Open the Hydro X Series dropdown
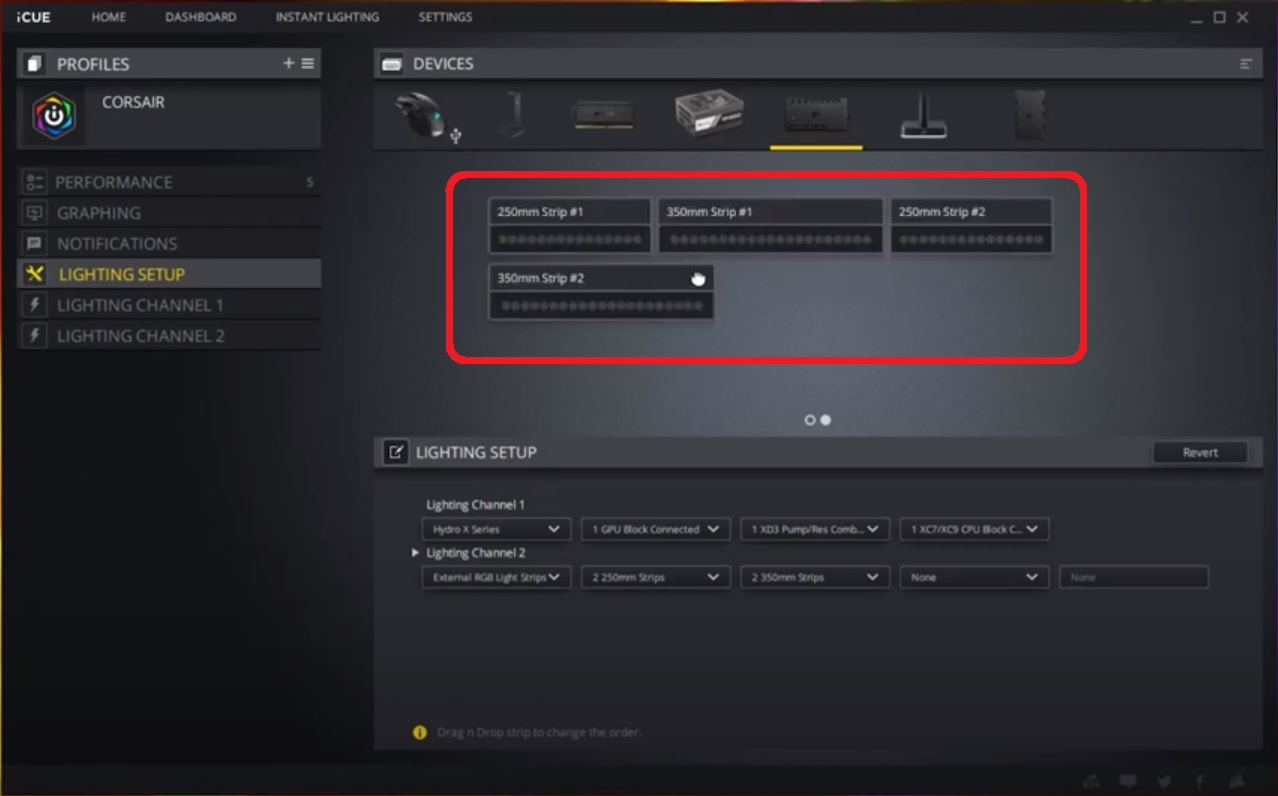 click(496, 529)
